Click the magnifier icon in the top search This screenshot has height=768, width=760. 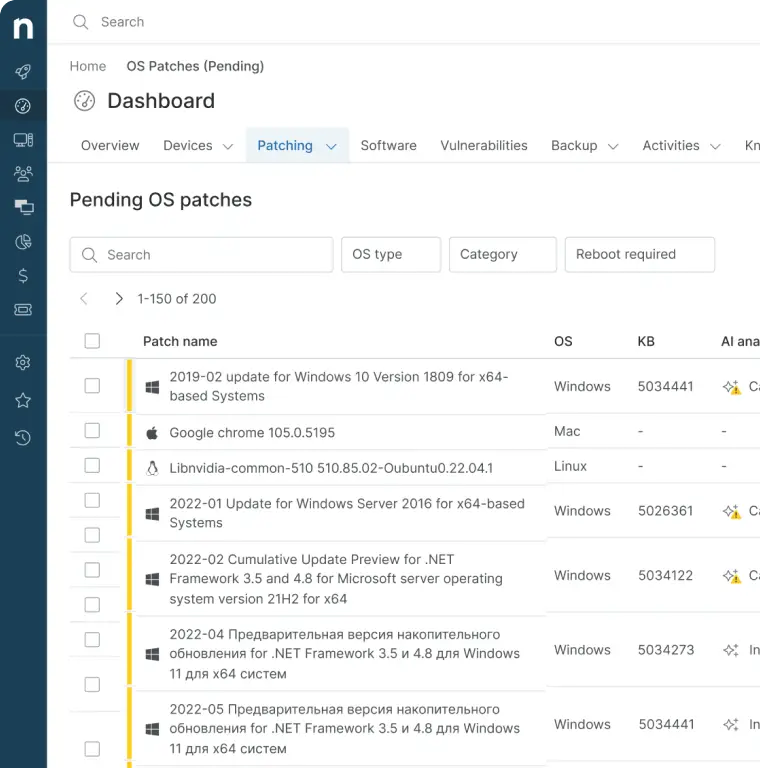click(80, 22)
